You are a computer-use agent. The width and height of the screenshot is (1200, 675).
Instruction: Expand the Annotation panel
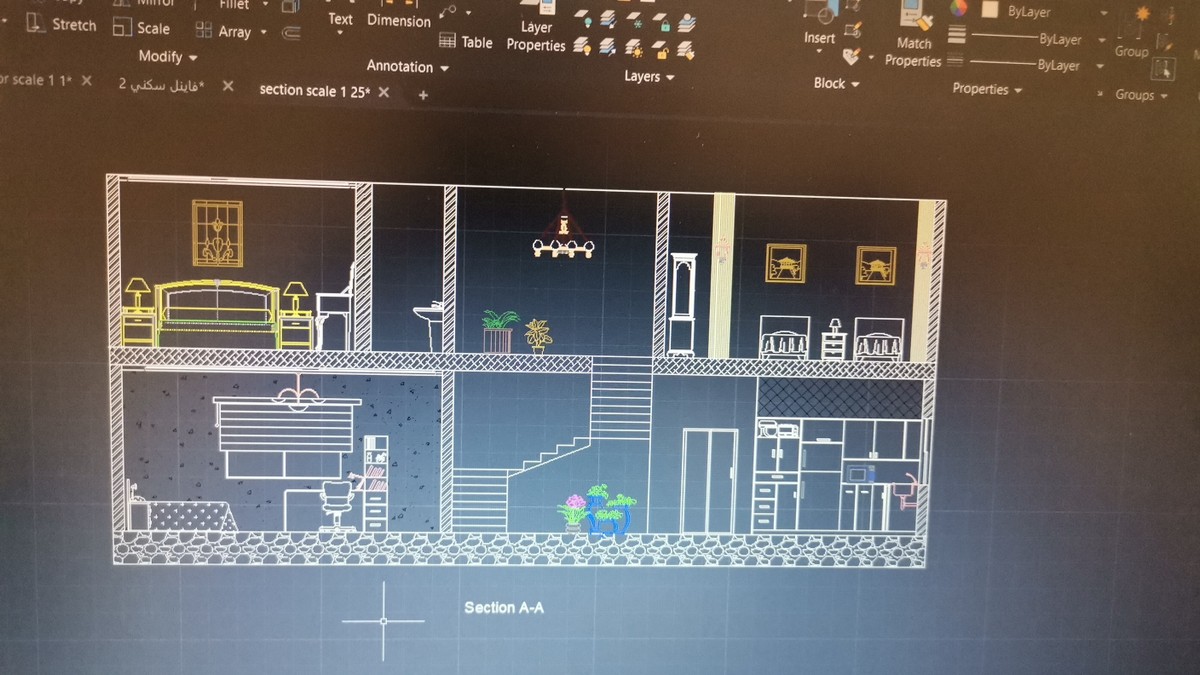[407, 67]
